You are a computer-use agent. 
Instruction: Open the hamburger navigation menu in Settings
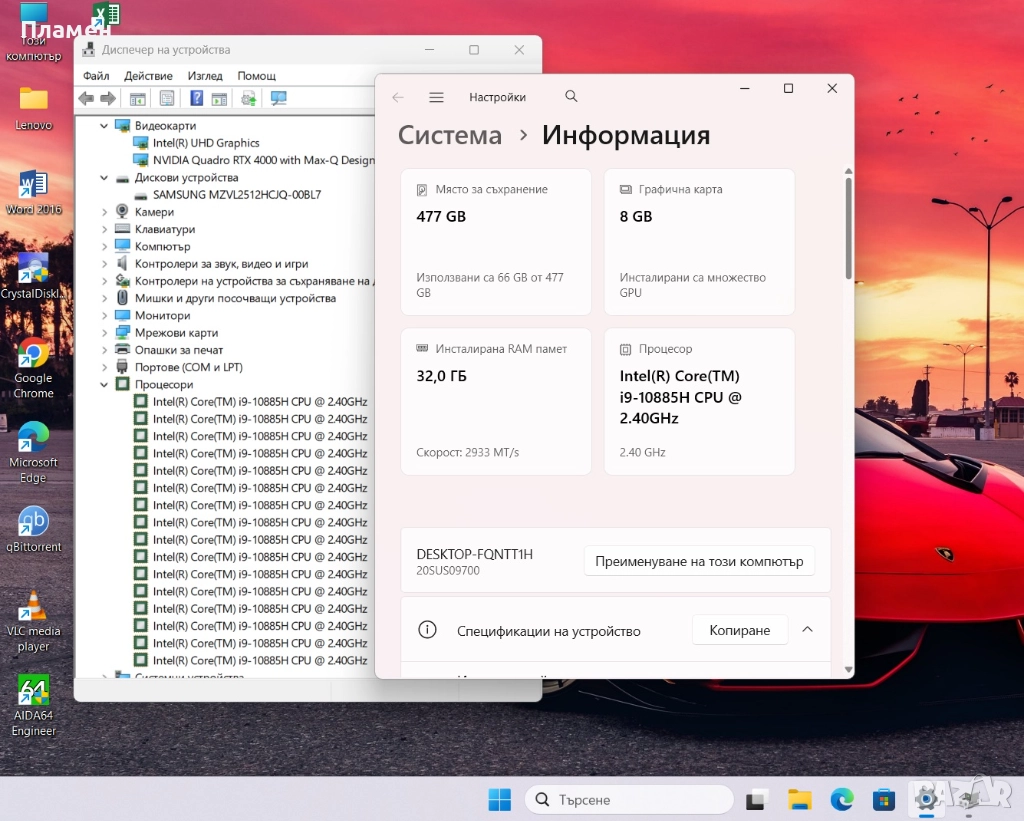(x=436, y=97)
